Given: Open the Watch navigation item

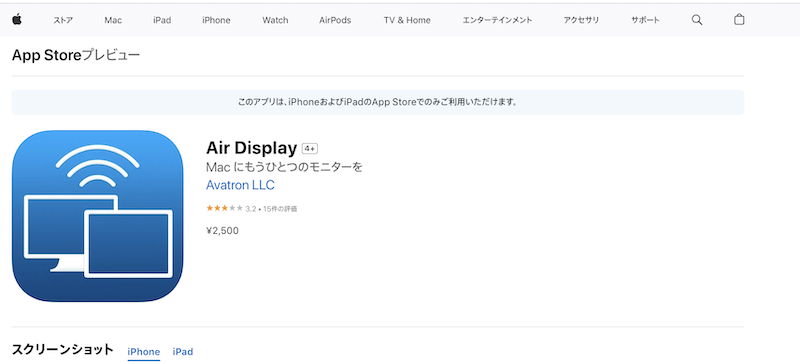Looking at the screenshot, I should tap(276, 20).
